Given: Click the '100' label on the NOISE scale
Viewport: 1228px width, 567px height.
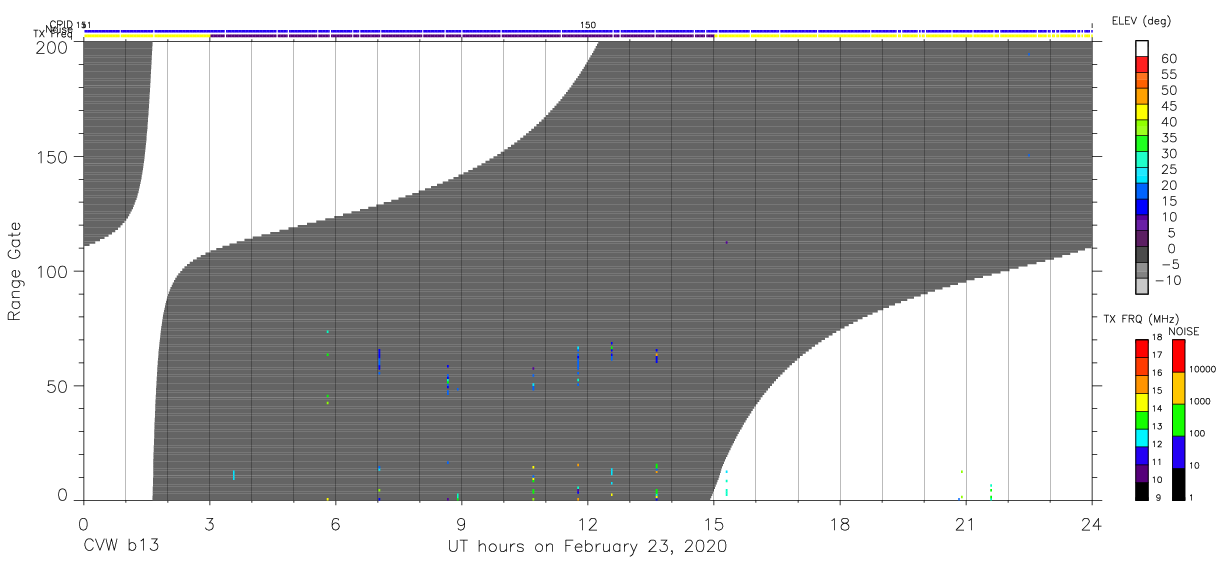Looking at the screenshot, I should coord(1195,434).
